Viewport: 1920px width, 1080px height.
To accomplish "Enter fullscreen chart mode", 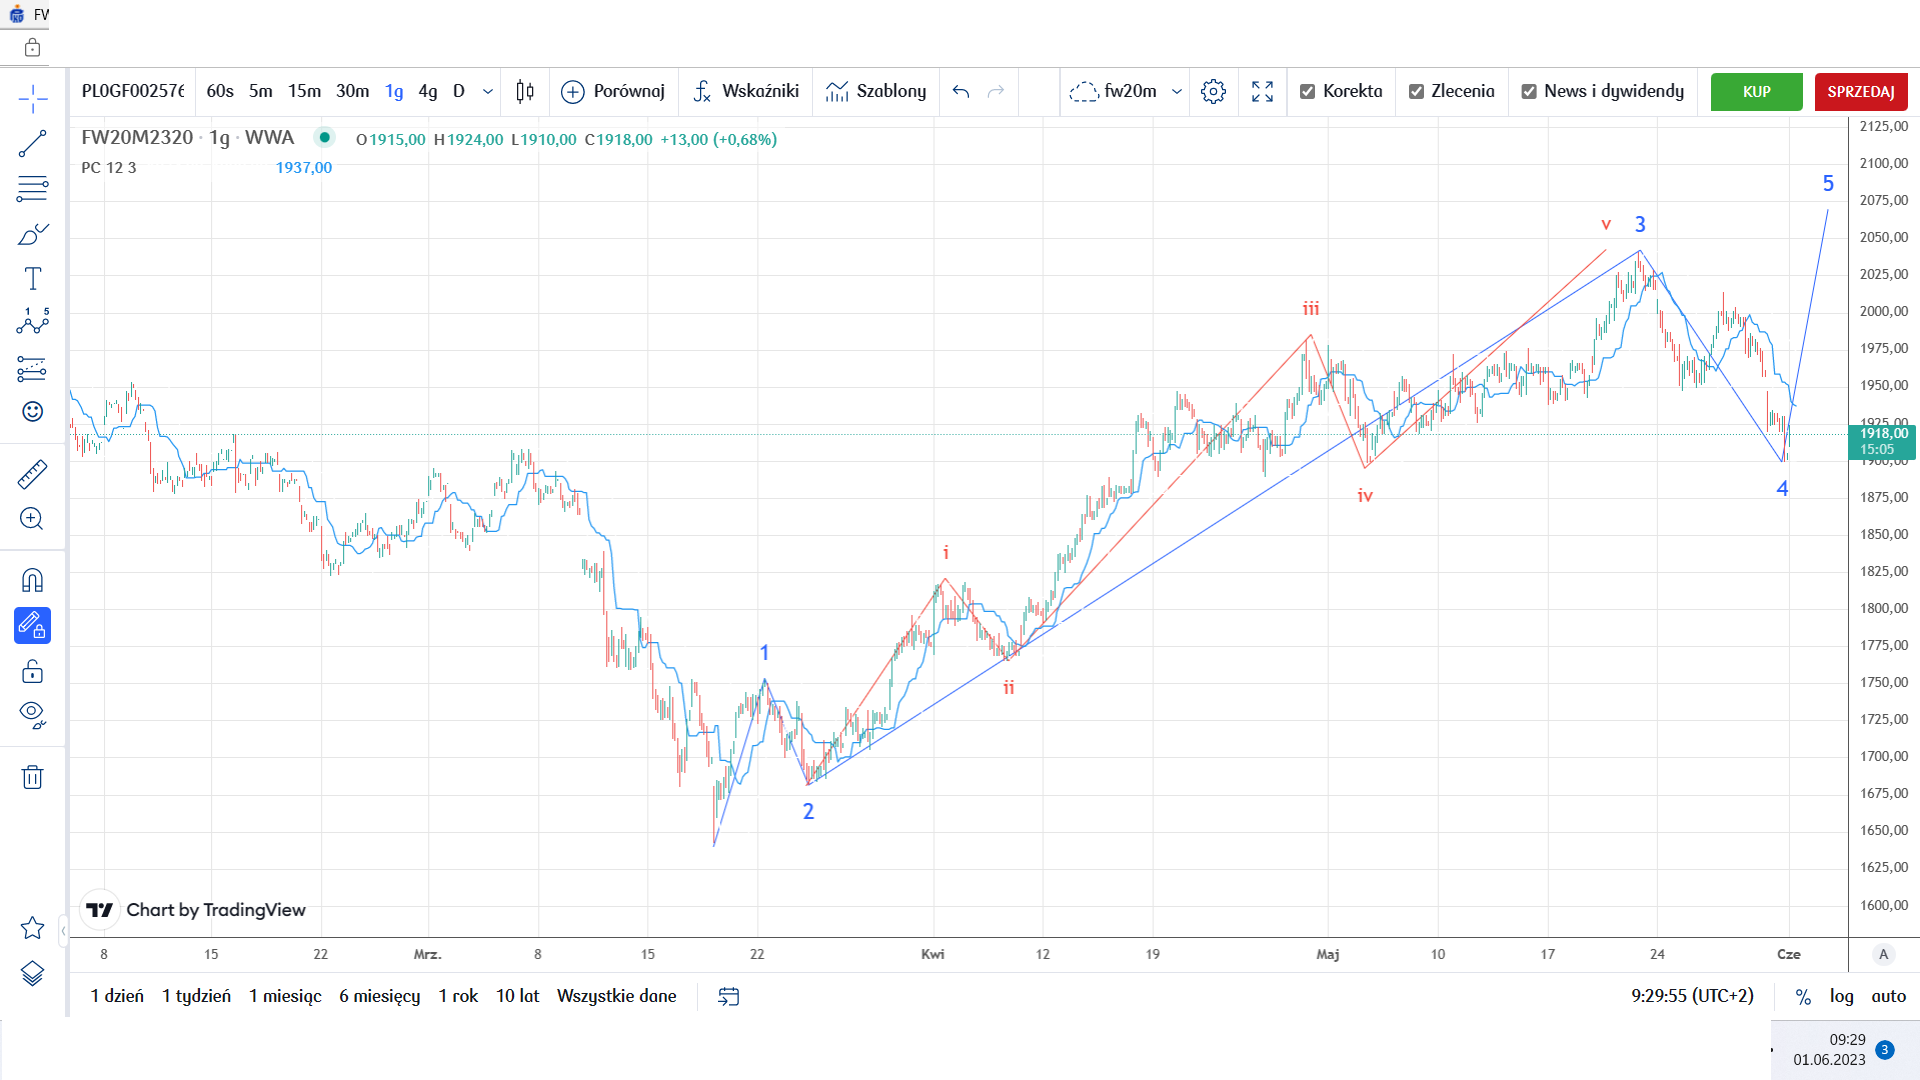I will tap(1262, 91).
